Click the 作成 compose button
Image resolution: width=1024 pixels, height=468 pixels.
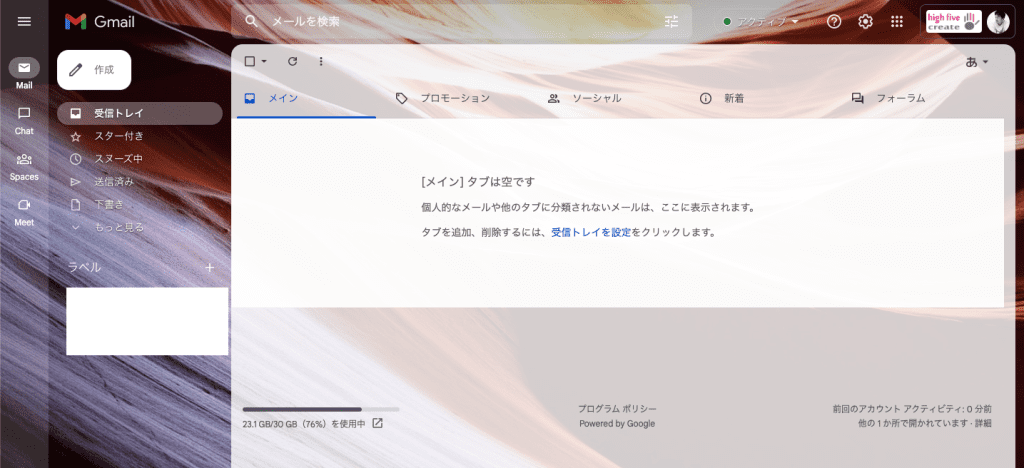pyautogui.click(x=94, y=70)
